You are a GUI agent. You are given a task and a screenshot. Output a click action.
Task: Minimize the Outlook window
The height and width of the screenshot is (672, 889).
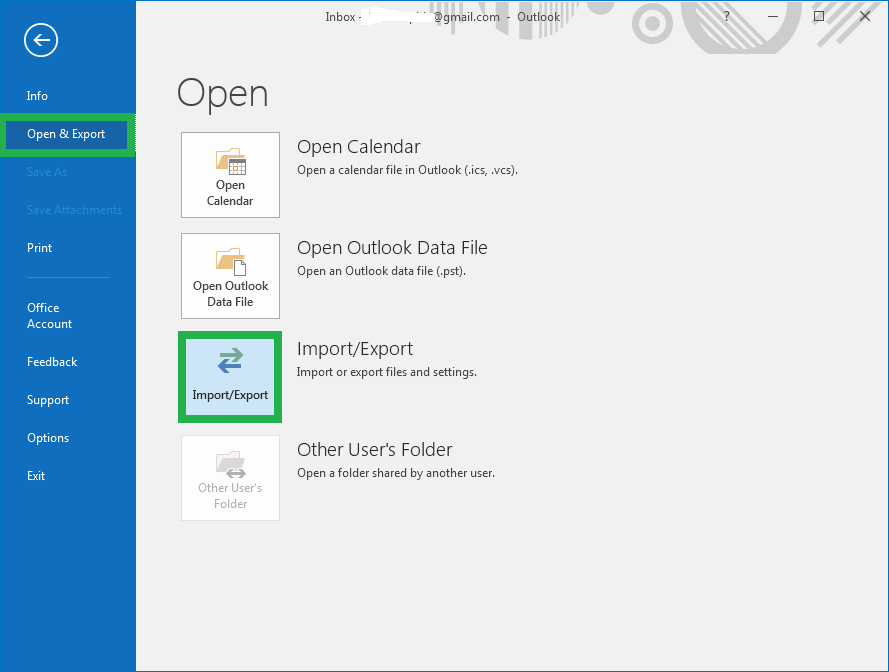(772, 16)
